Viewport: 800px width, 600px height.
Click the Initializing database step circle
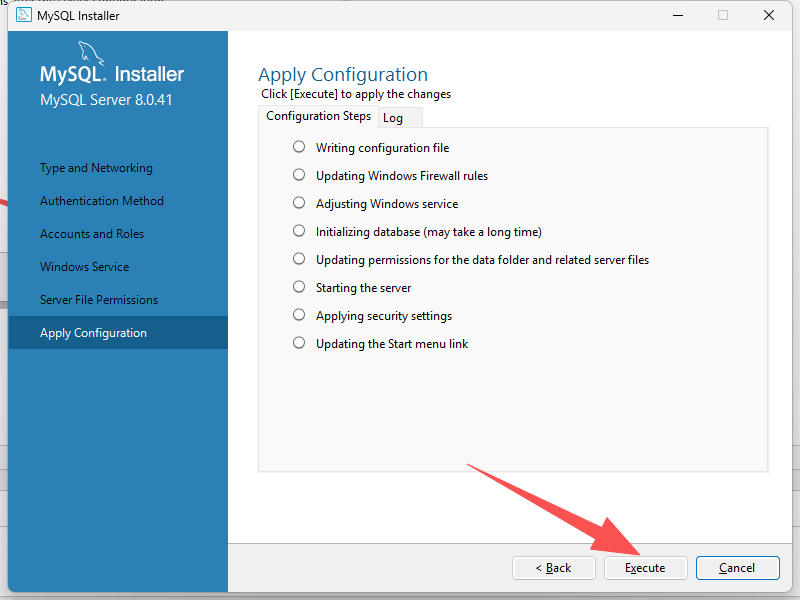click(299, 231)
